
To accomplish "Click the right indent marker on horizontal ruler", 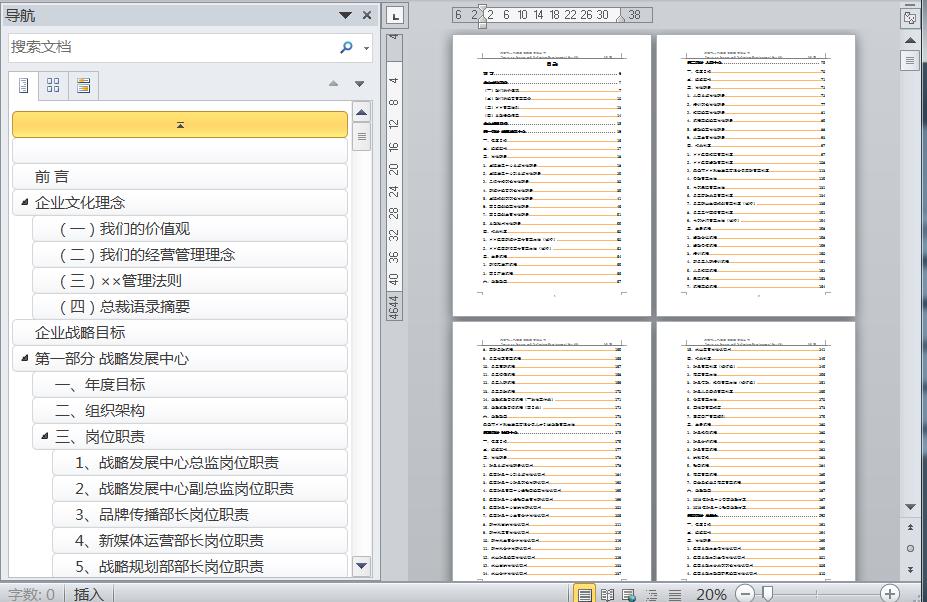I will [x=620, y=19].
